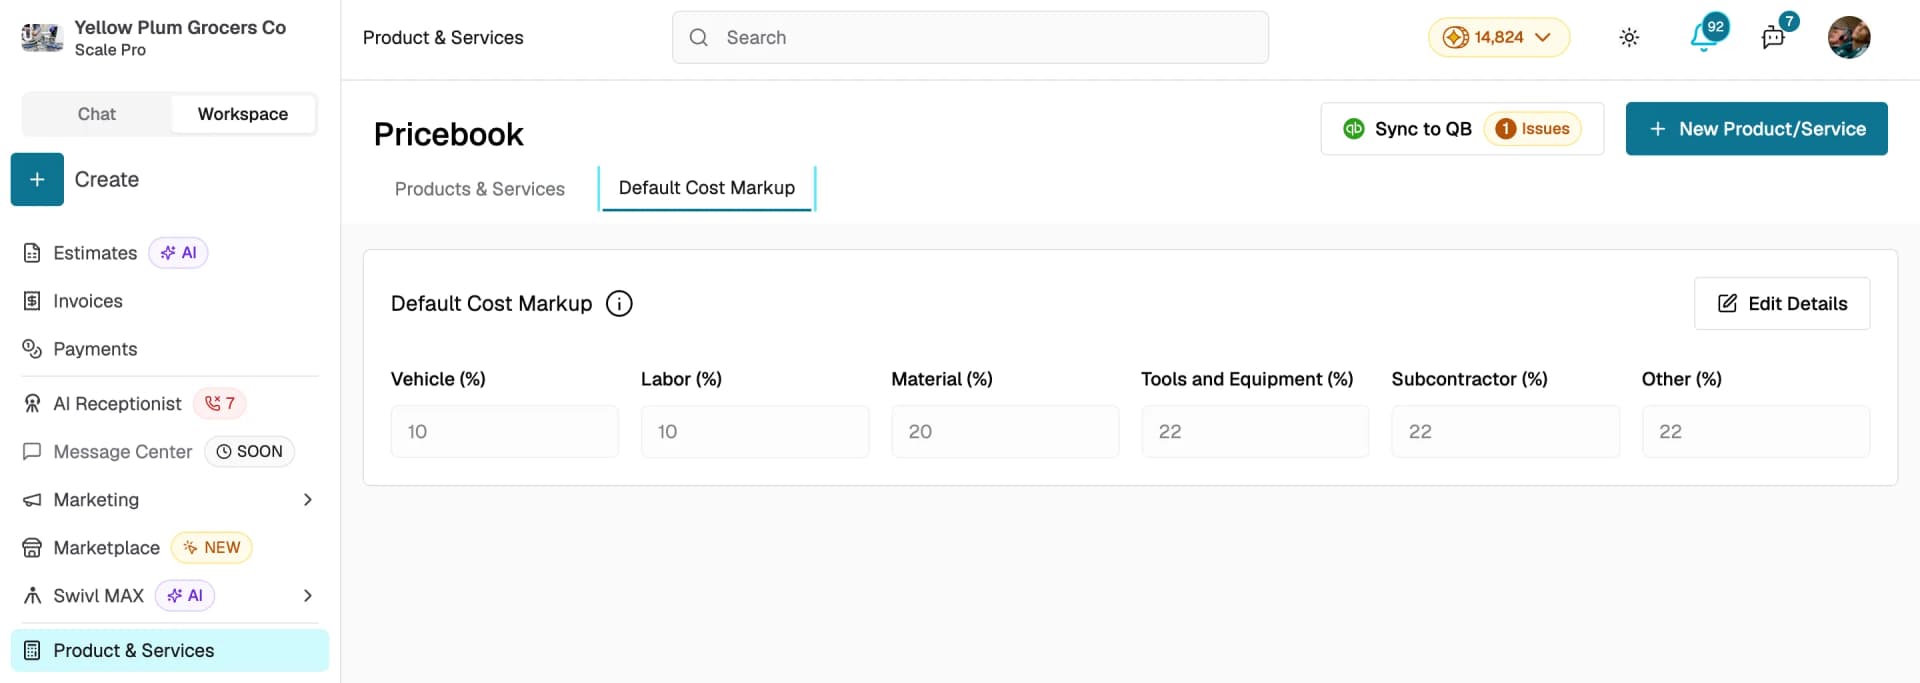Viewport: 1920px width, 683px height.
Task: Click the Other (%) field
Action: tap(1756, 432)
